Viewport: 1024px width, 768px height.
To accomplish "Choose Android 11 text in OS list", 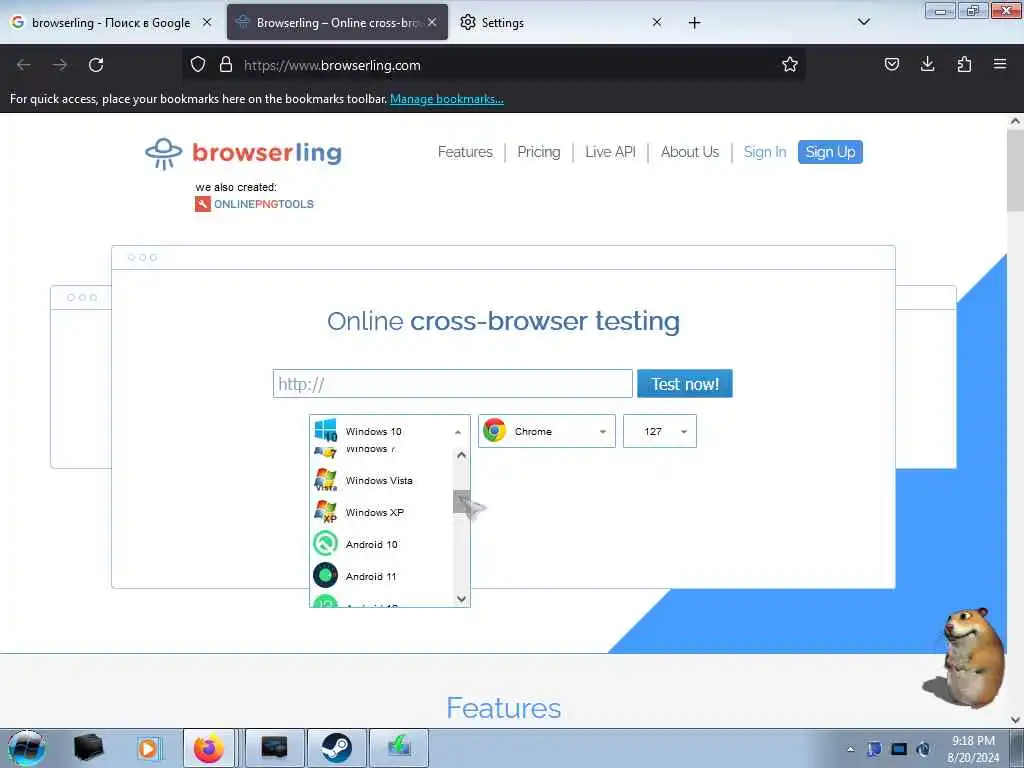I will (x=371, y=576).
